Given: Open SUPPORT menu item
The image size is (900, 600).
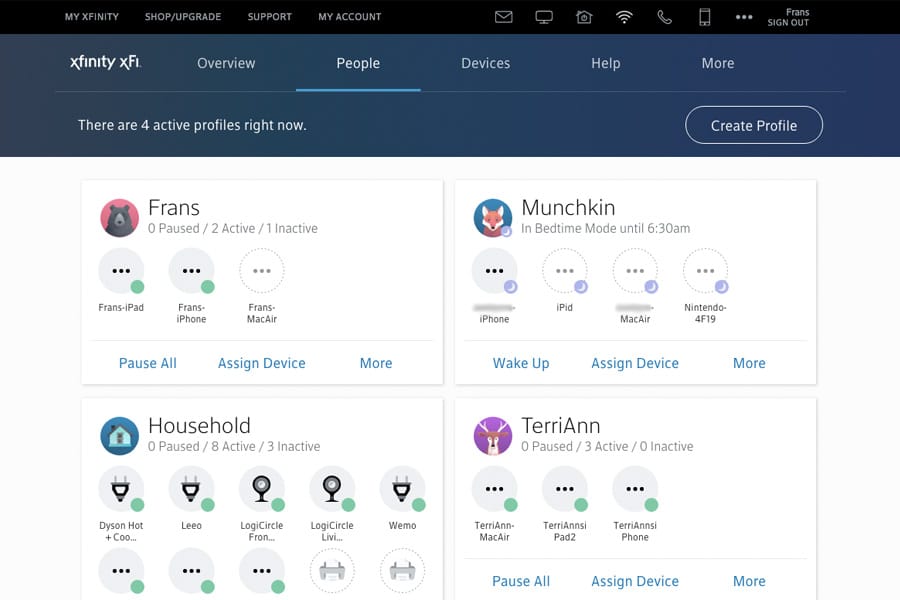Looking at the screenshot, I should [270, 17].
